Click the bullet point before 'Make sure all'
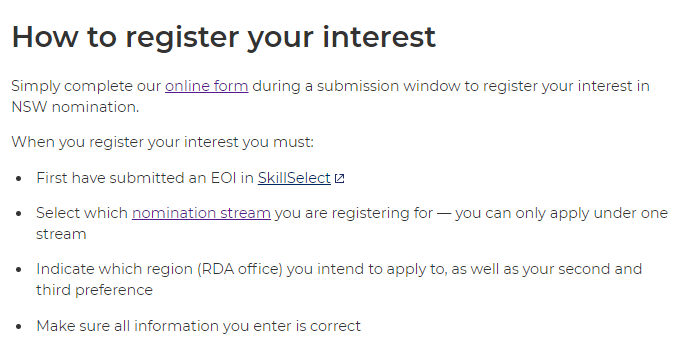The width and height of the screenshot is (674, 361). click(x=18, y=327)
